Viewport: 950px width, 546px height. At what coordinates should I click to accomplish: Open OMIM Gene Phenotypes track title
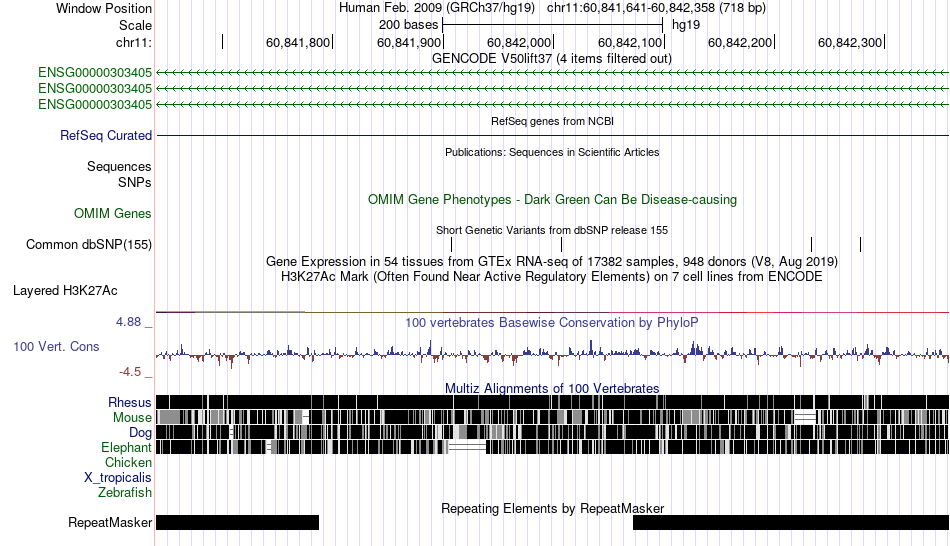pos(552,199)
